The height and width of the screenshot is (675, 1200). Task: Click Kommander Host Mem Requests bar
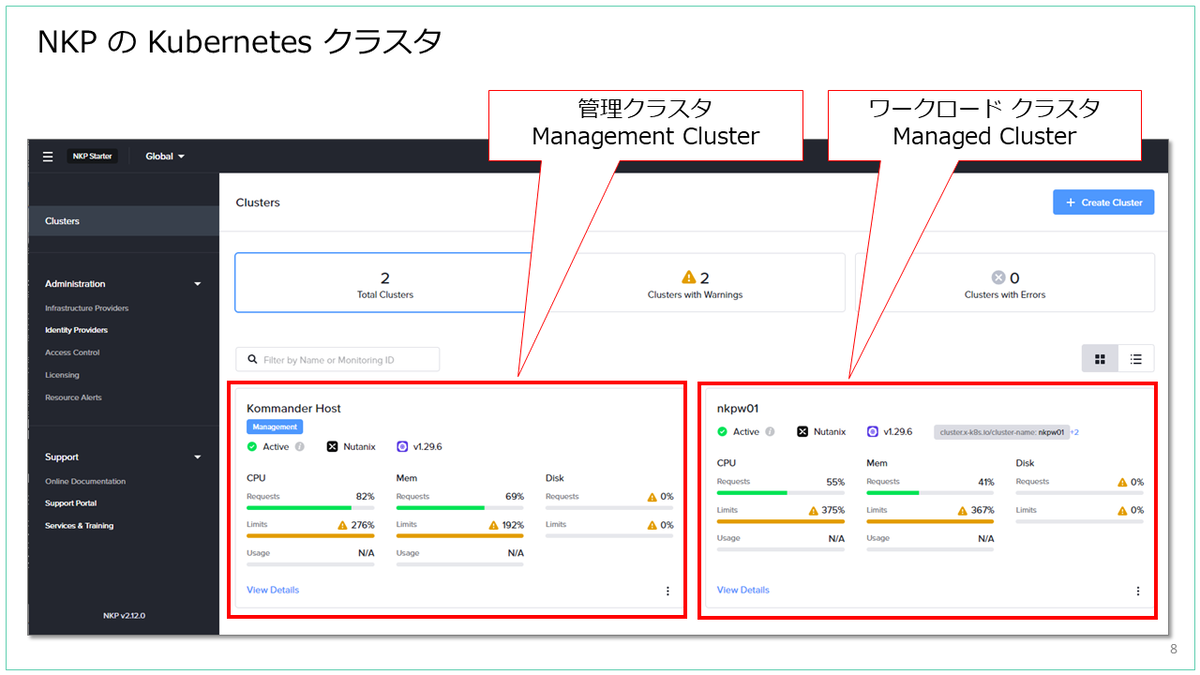[x=460, y=508]
